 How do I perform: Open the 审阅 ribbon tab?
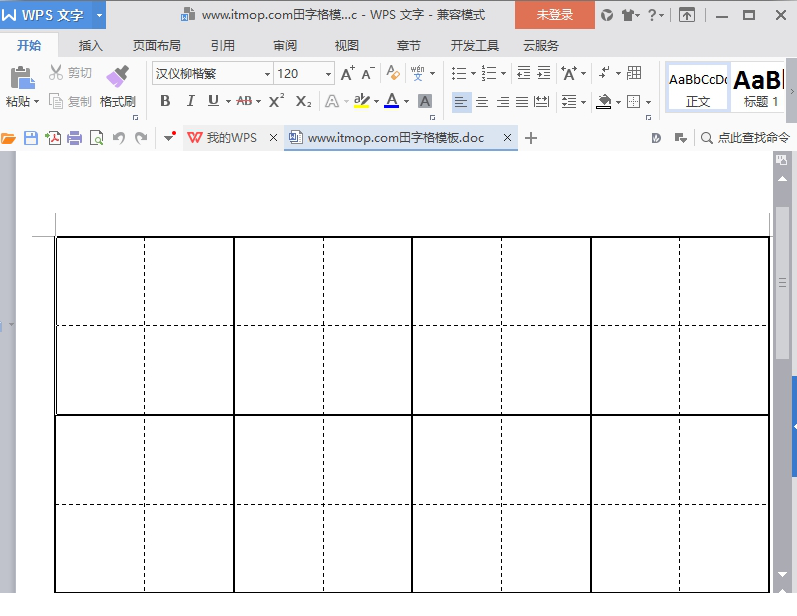point(285,46)
